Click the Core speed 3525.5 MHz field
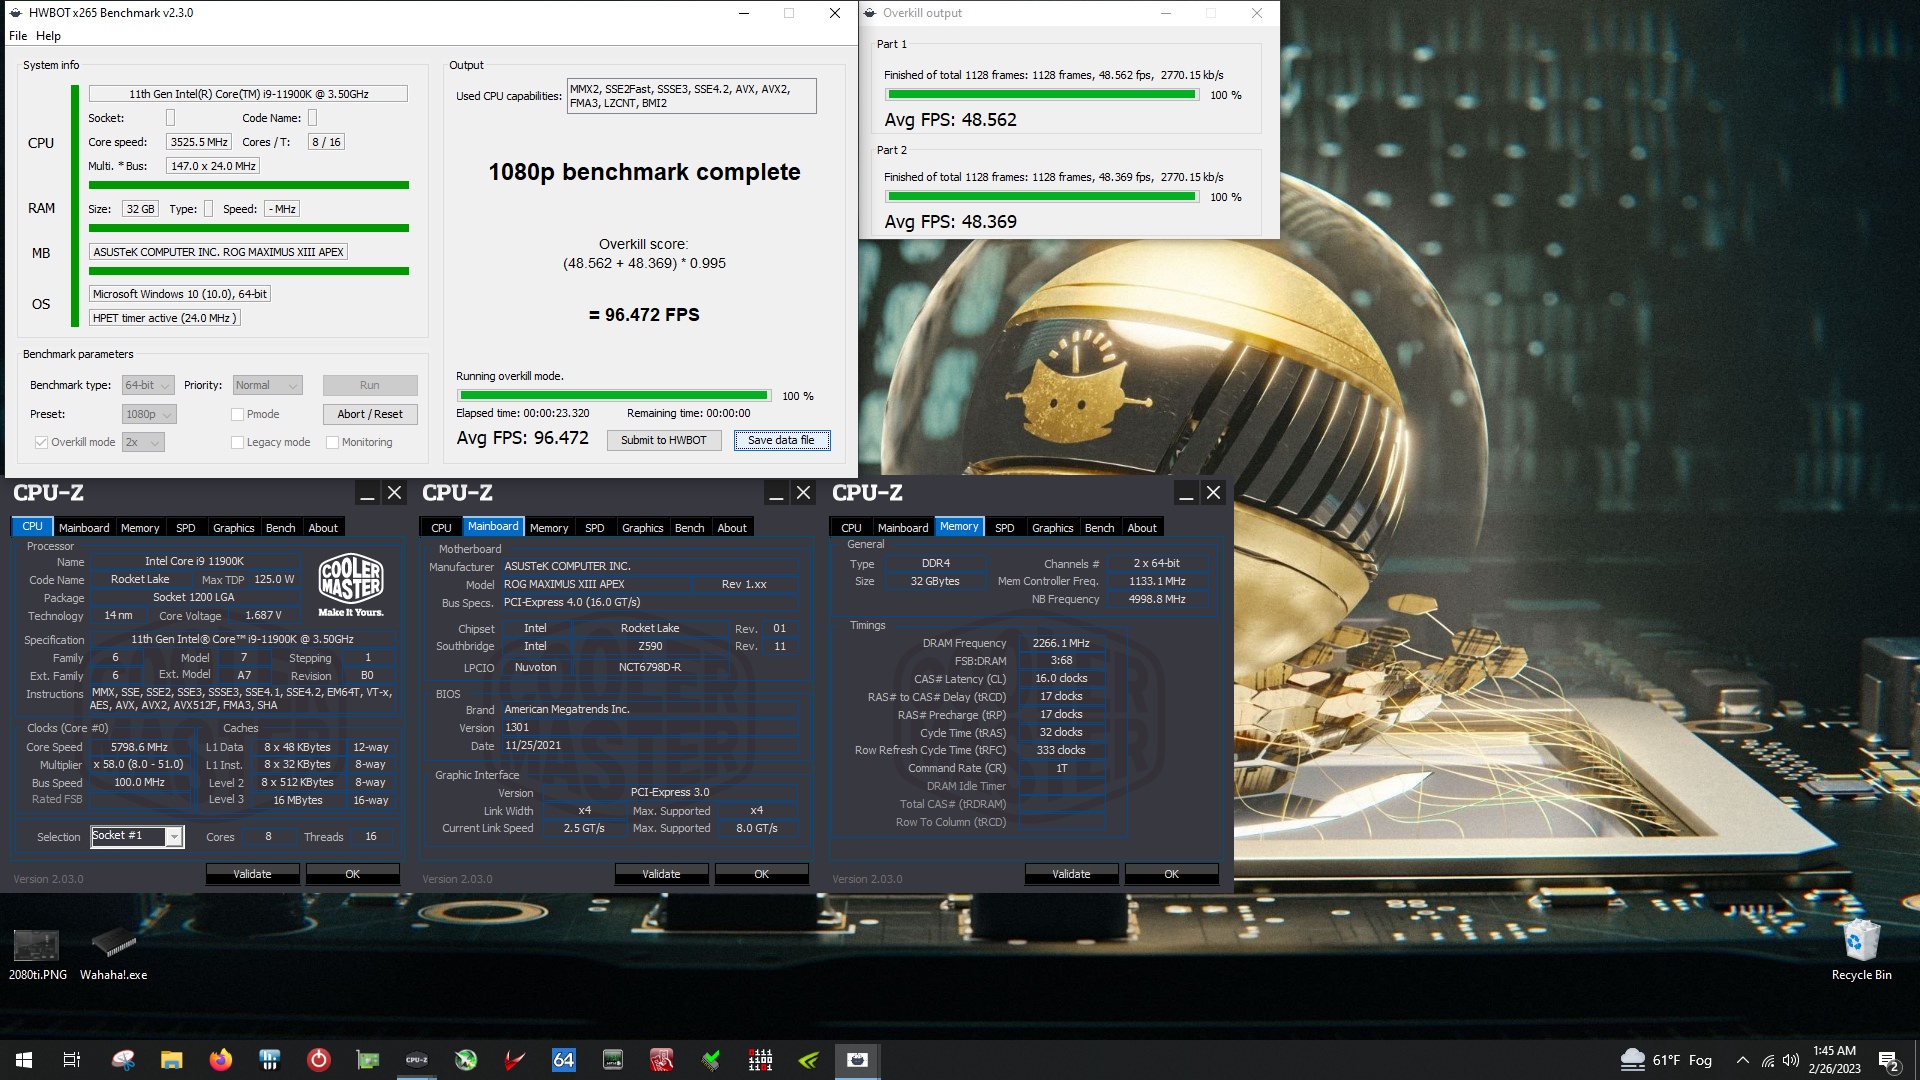Viewport: 1920px width, 1080px height. pos(199,142)
